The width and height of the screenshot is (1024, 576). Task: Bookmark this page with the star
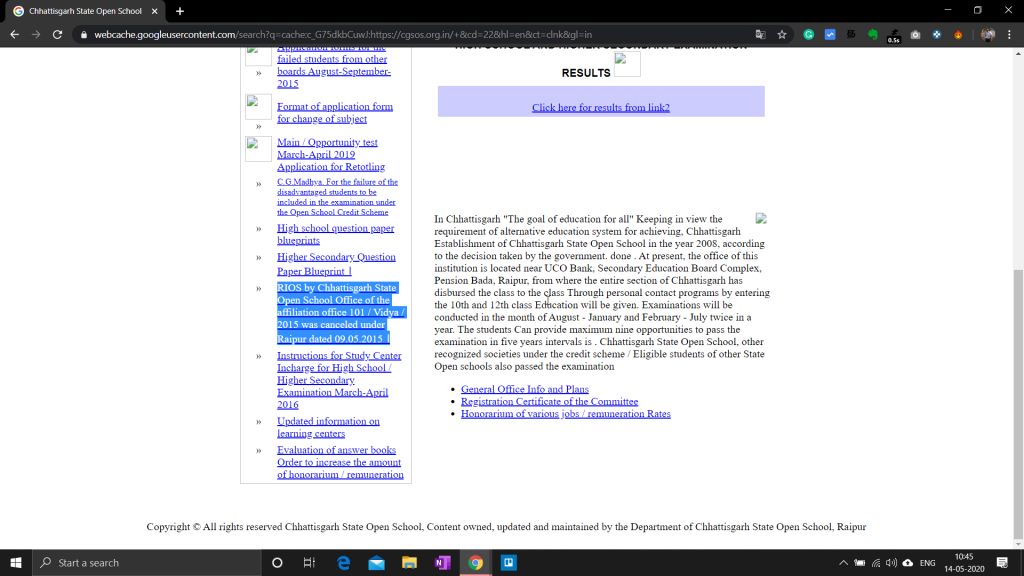pyautogui.click(x=782, y=35)
